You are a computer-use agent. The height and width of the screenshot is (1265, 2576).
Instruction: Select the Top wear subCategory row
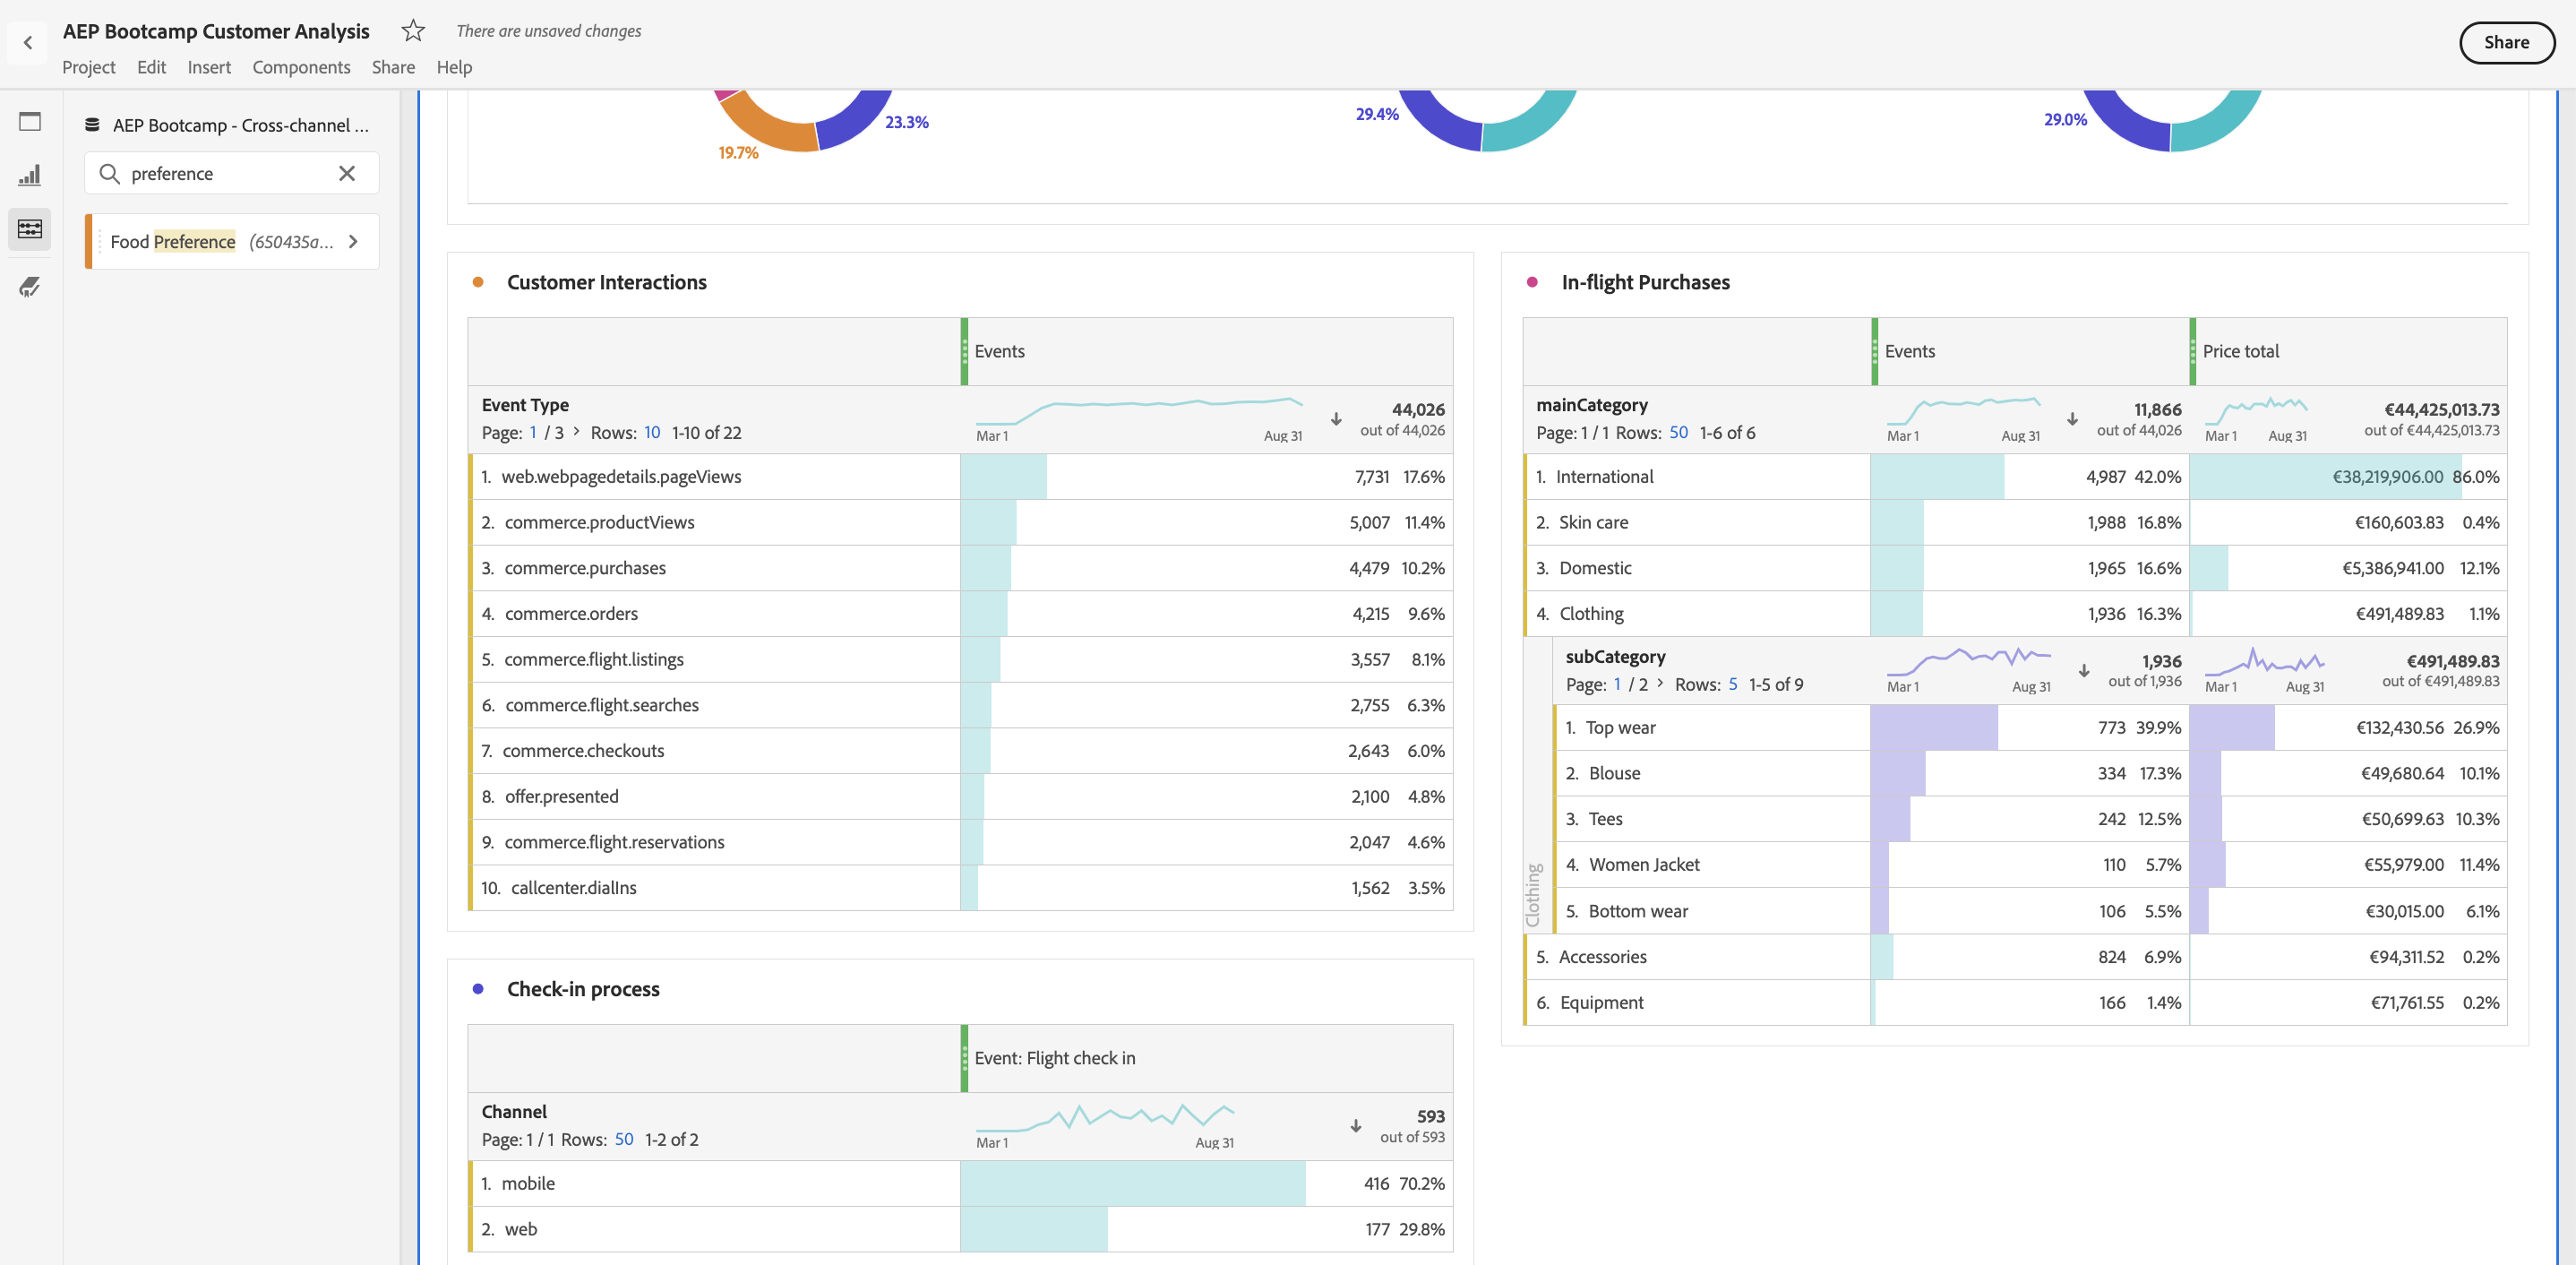2030,728
